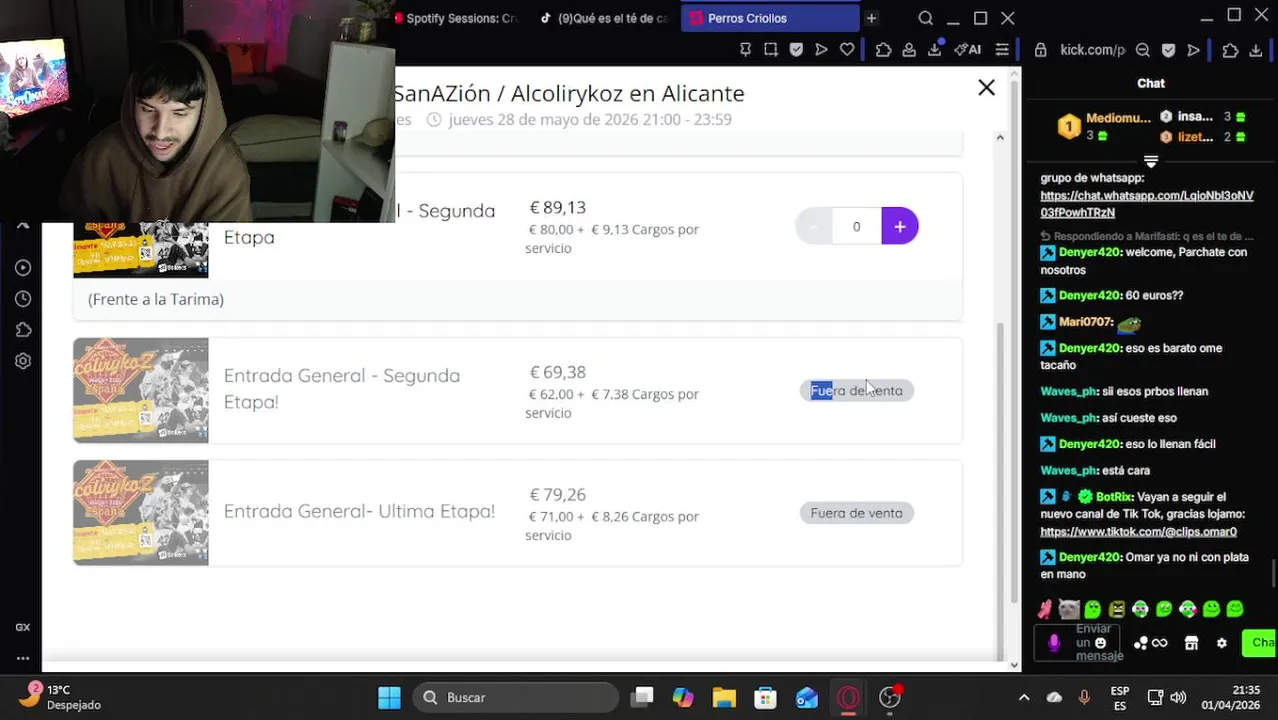Image resolution: width=1278 pixels, height=720 pixels.
Task: Open downloads icon in Kick window
Action: pyautogui.click(x=1256, y=50)
